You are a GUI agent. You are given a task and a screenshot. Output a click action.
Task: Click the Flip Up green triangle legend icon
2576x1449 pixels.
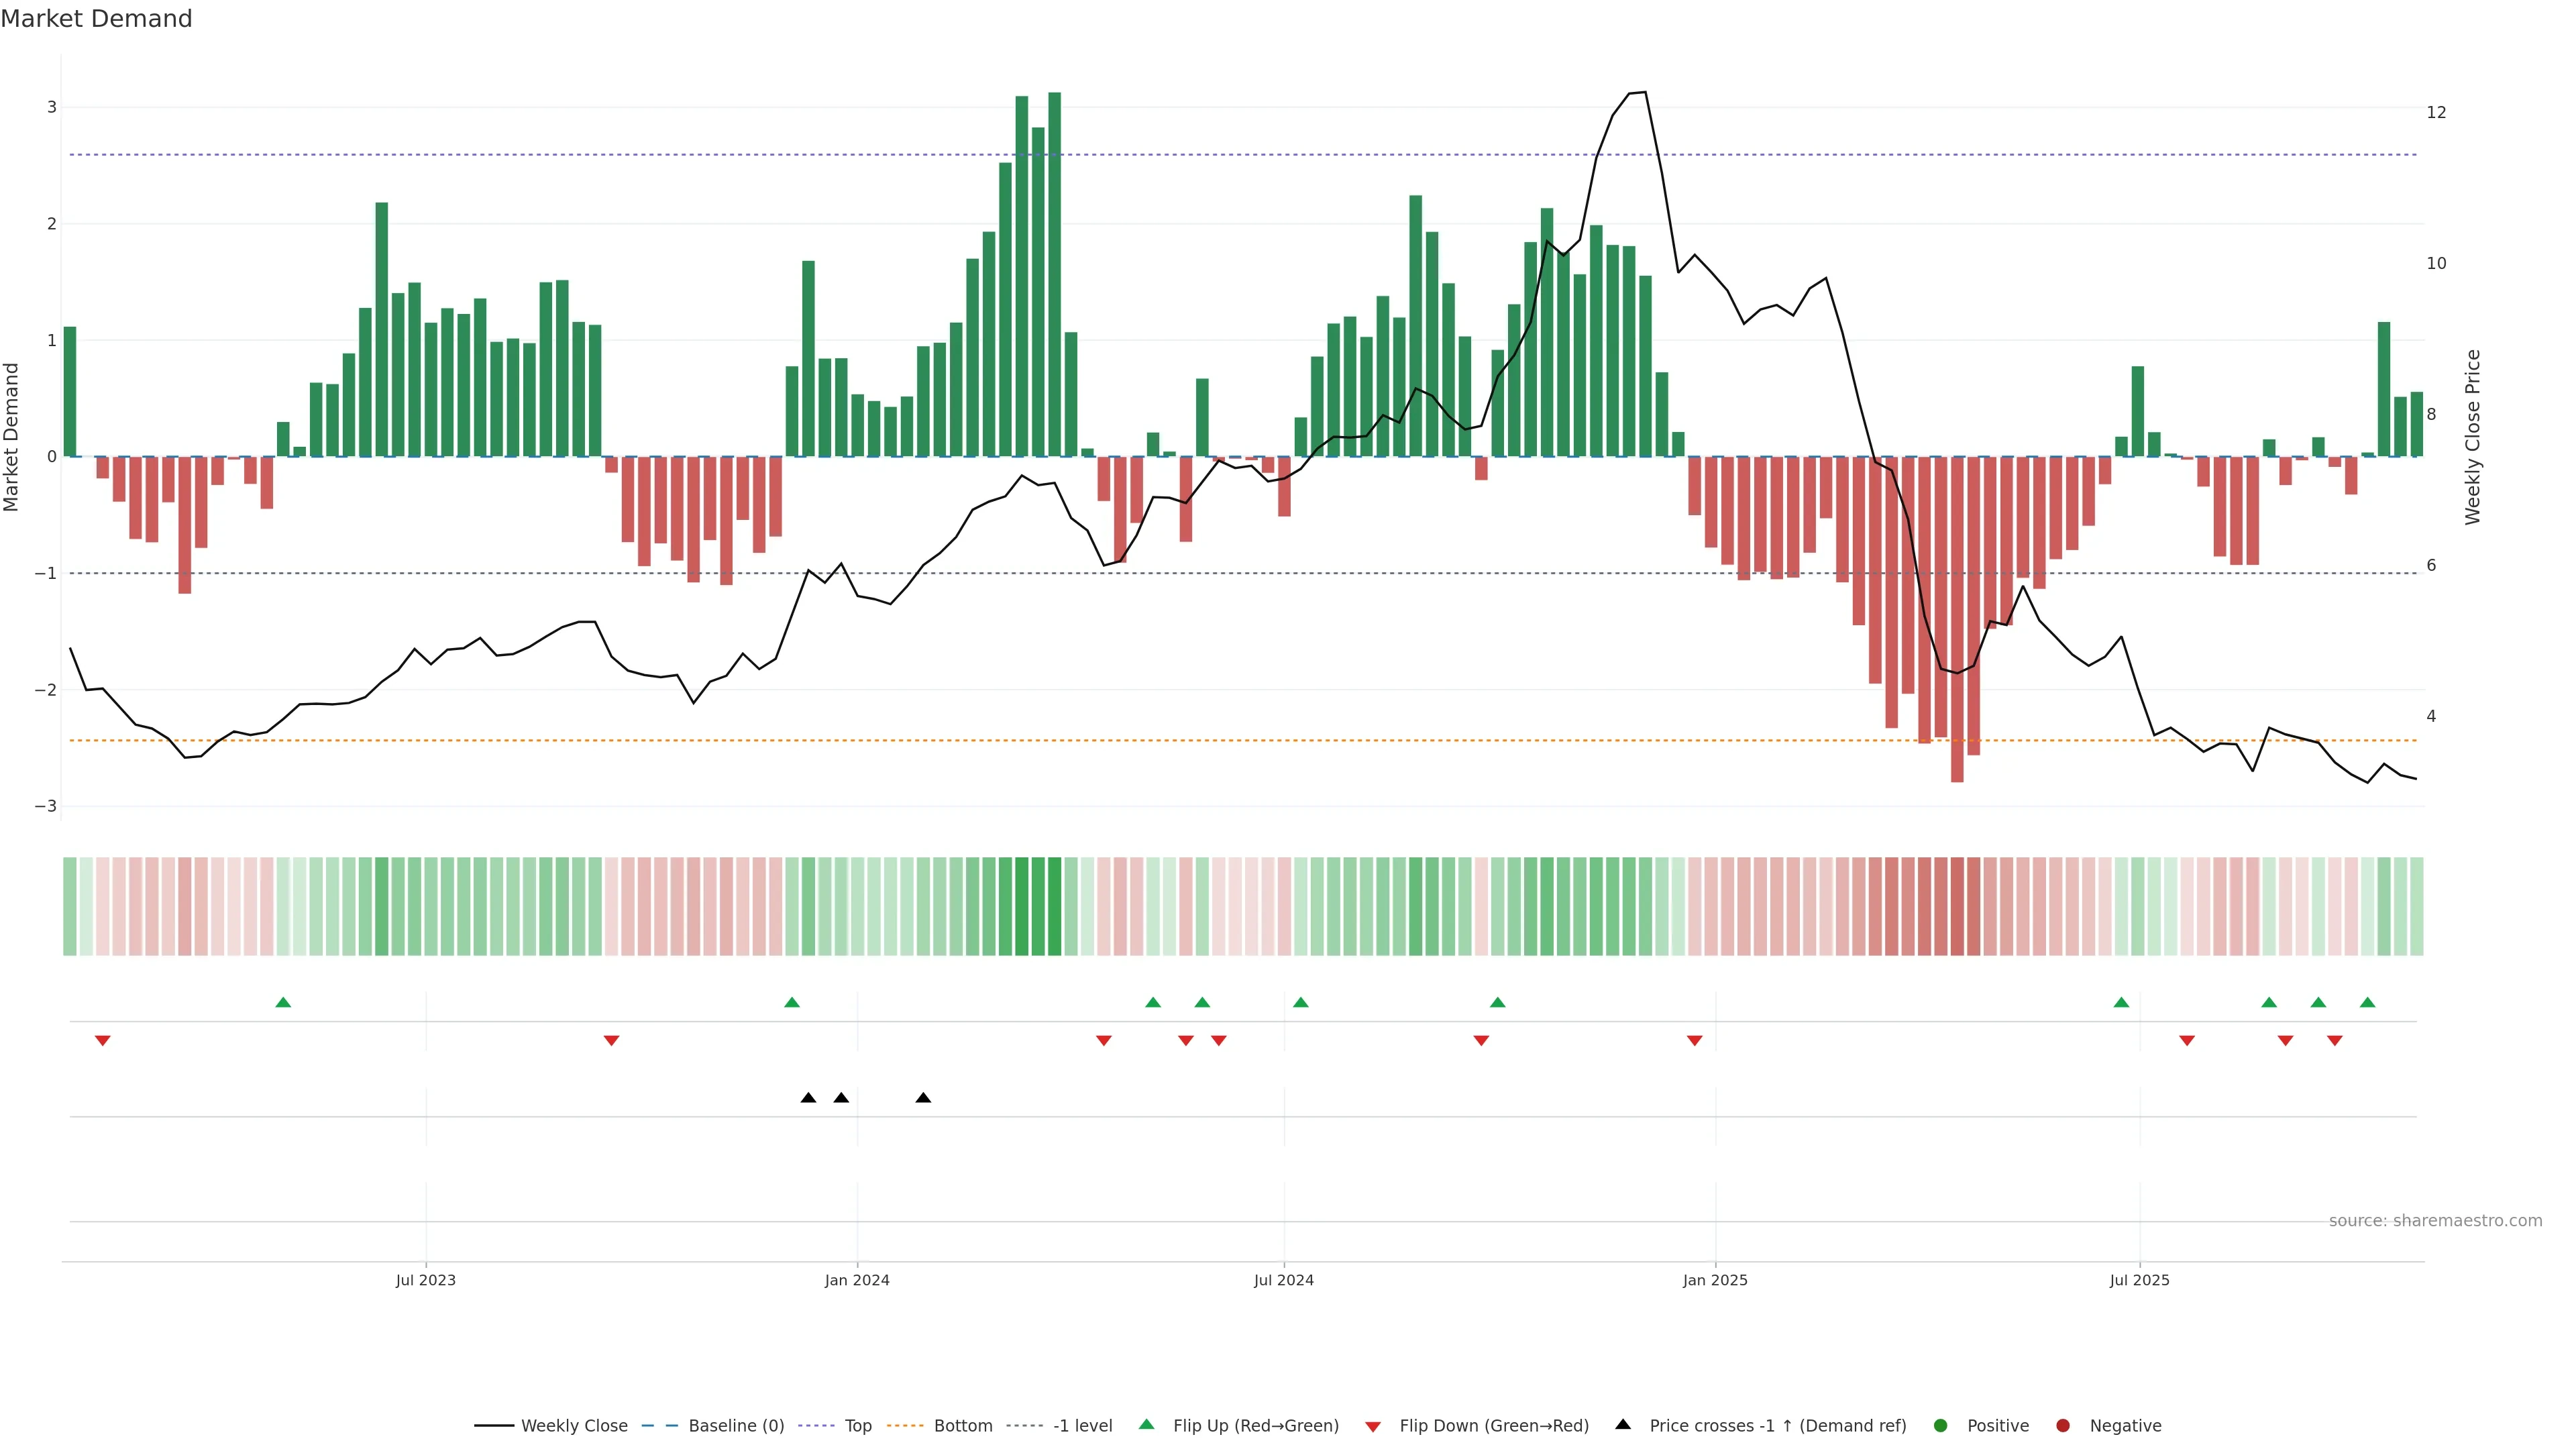pyautogui.click(x=1147, y=1425)
